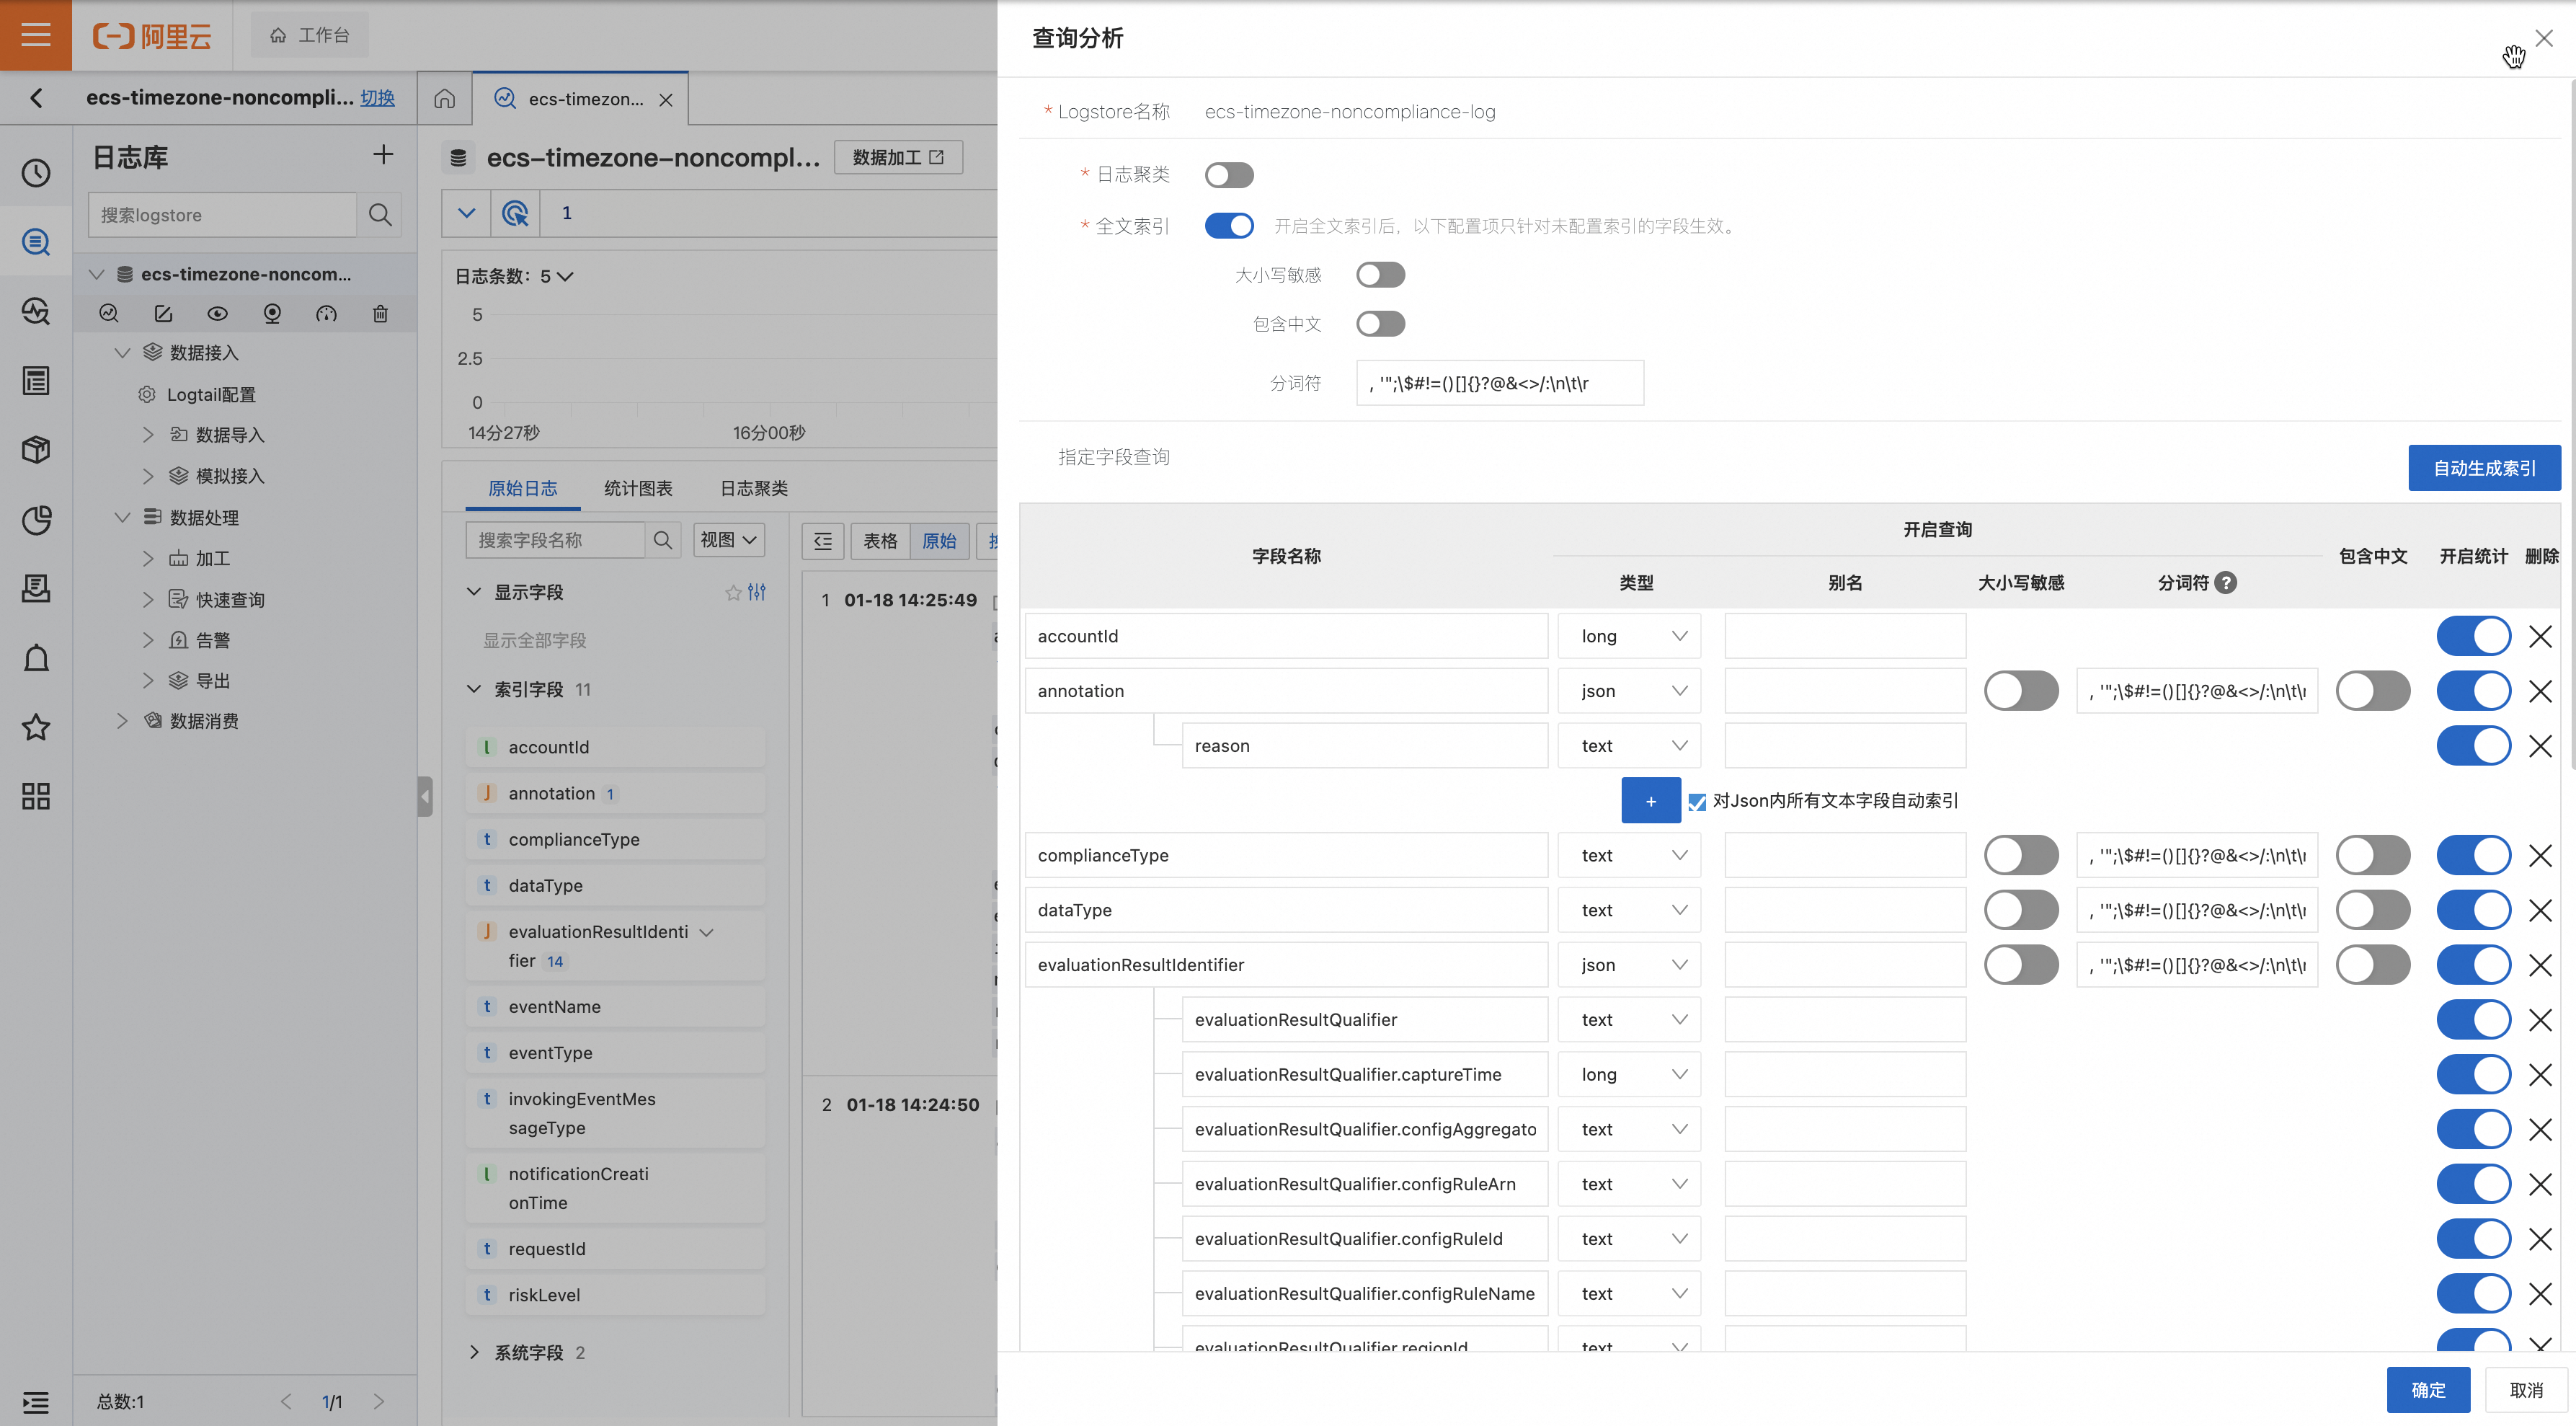Click the blue plus button under reason field

tap(1650, 801)
